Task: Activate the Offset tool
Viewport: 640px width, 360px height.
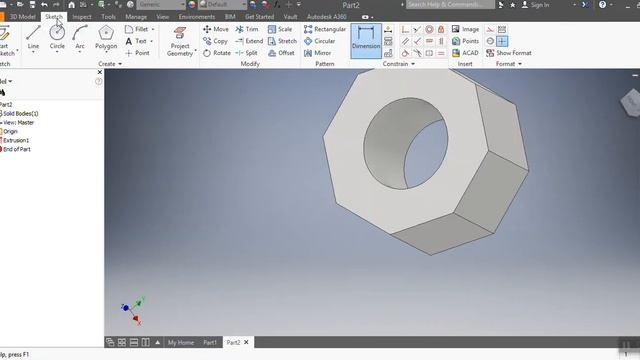Action: coord(281,53)
